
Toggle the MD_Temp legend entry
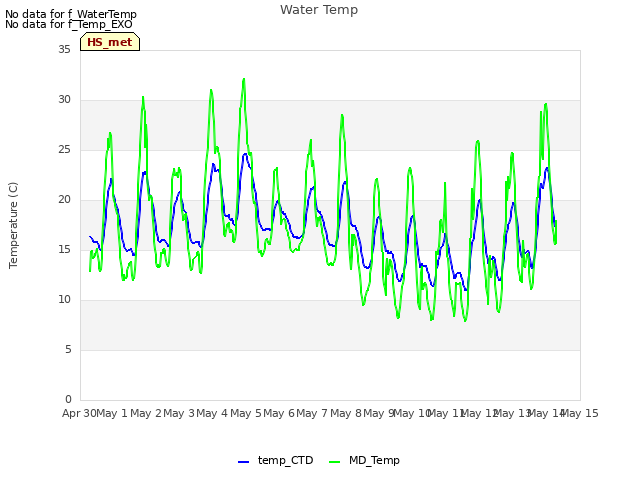coord(364,460)
